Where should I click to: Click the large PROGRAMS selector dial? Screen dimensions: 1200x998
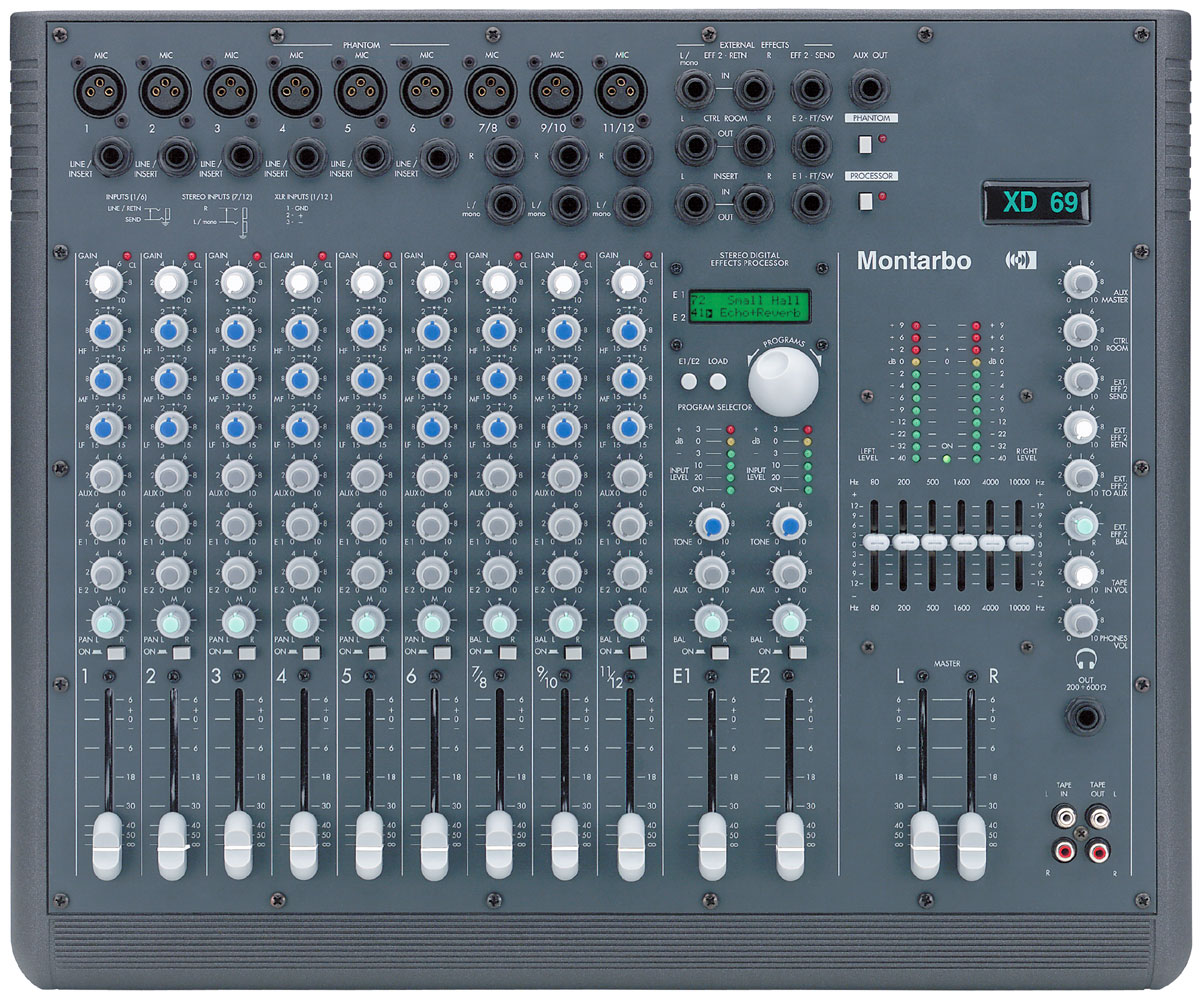[783, 381]
